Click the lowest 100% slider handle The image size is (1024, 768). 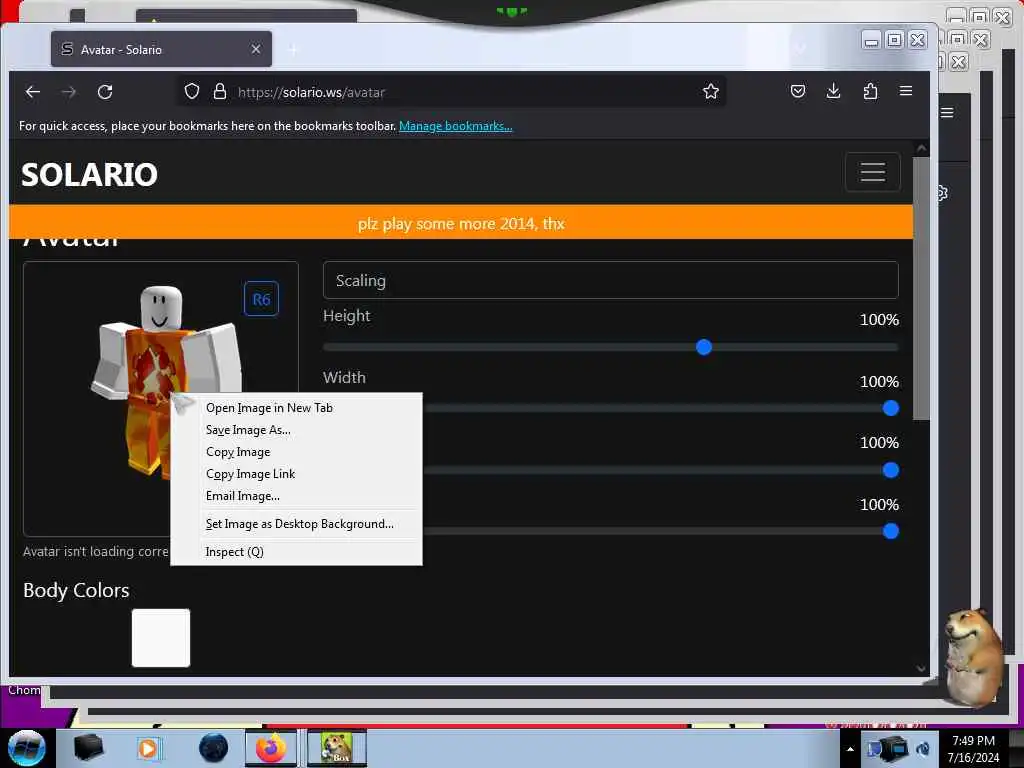click(891, 532)
